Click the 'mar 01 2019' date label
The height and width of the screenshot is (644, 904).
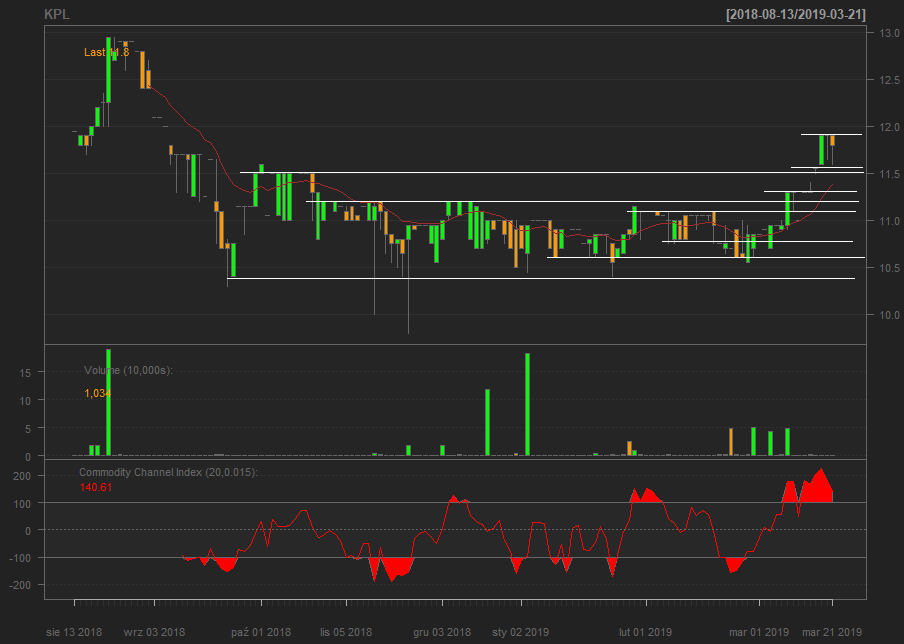point(759,632)
